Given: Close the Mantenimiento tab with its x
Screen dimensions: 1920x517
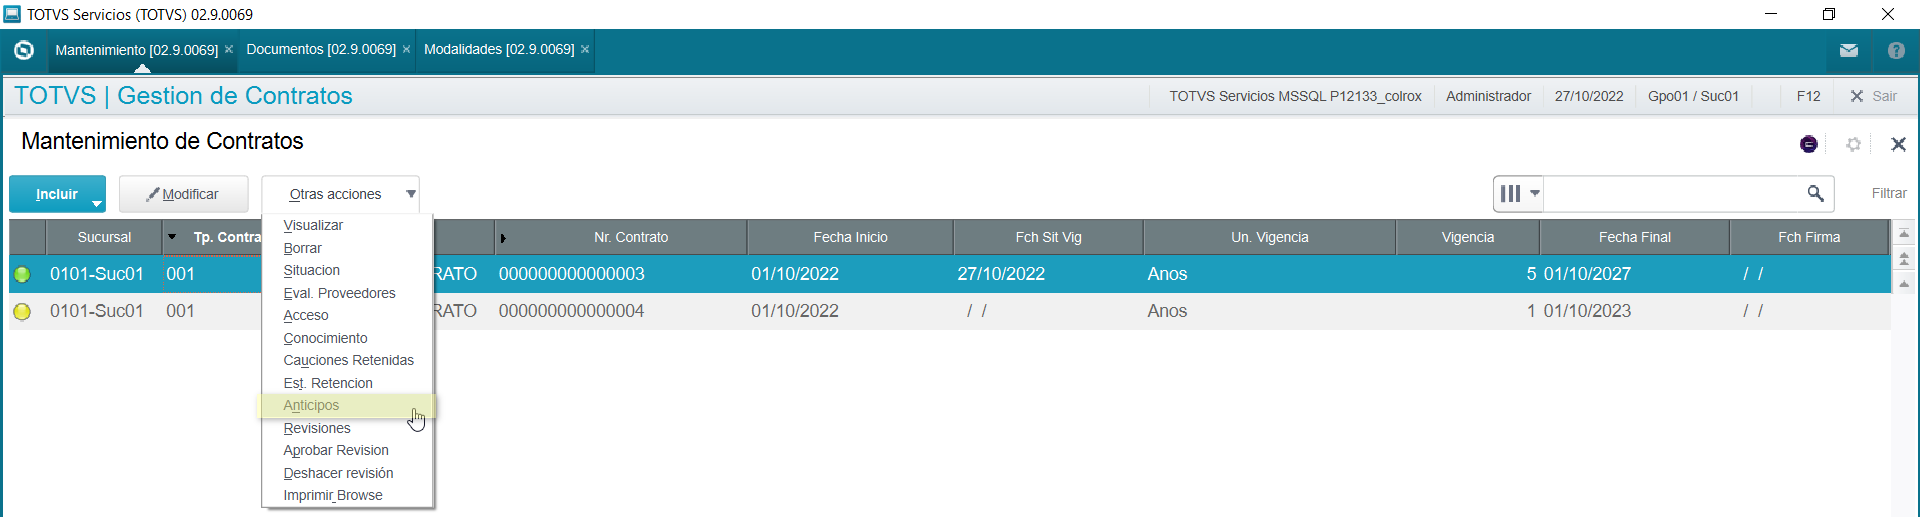Looking at the screenshot, I should tap(229, 49).
